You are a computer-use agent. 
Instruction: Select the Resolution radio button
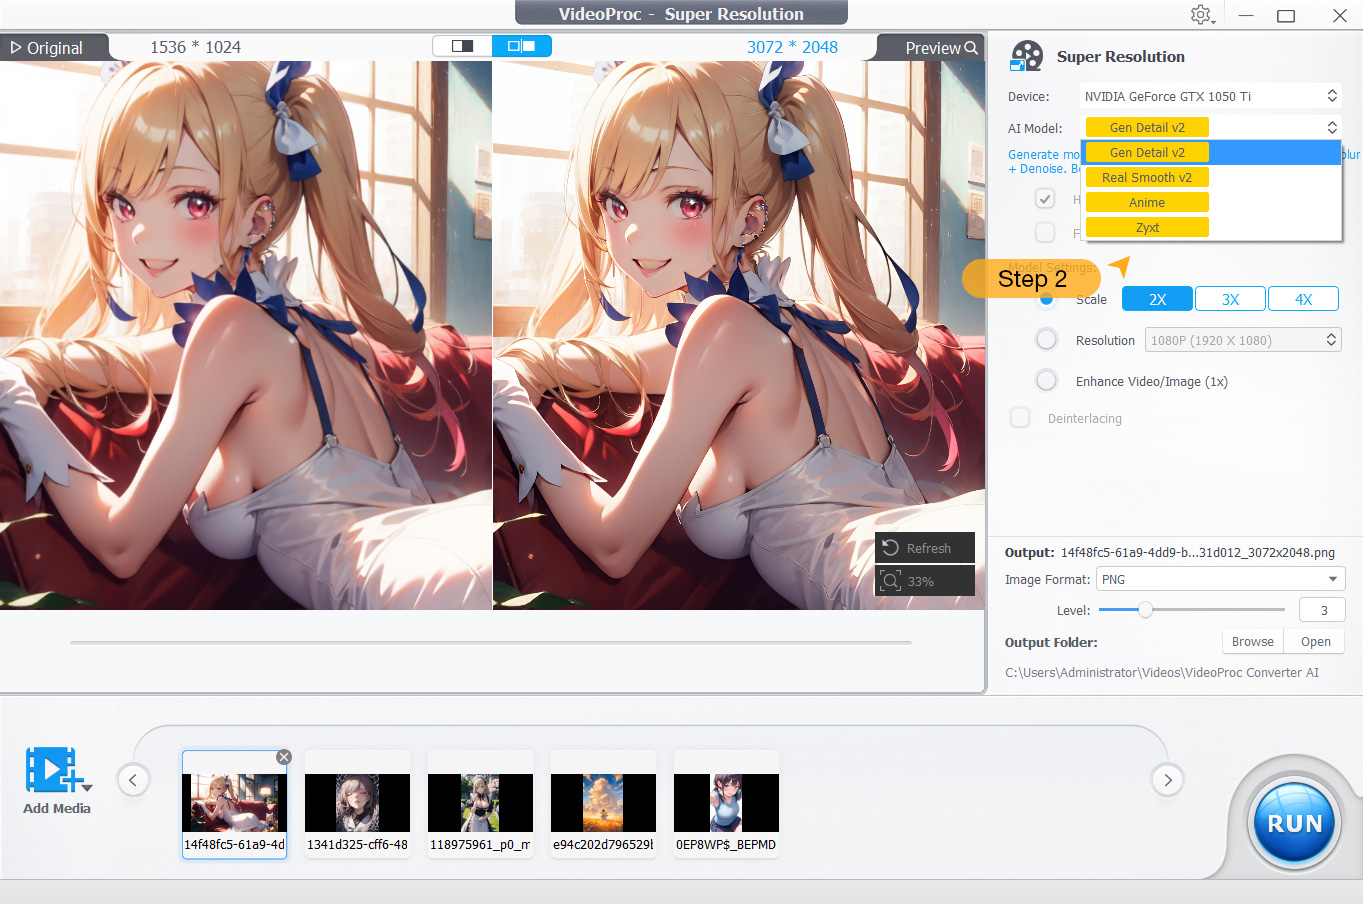pos(1046,340)
